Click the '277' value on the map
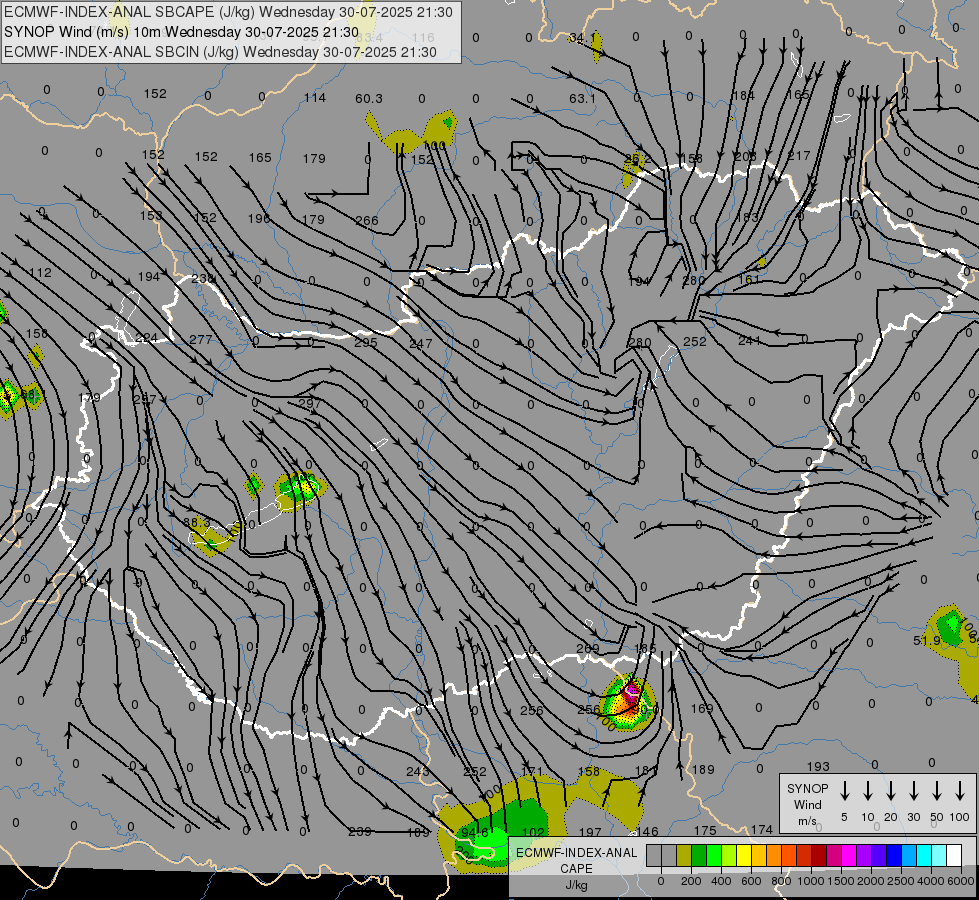 [200, 339]
